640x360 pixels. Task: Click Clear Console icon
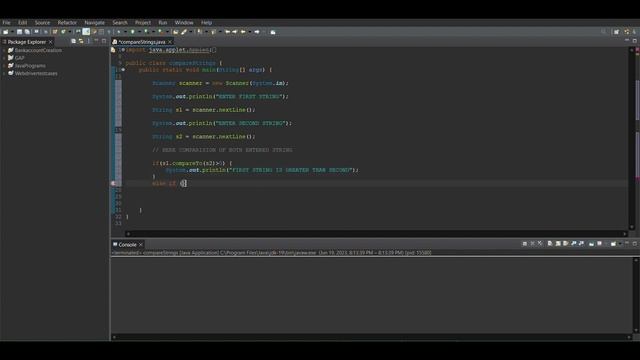(550, 244)
